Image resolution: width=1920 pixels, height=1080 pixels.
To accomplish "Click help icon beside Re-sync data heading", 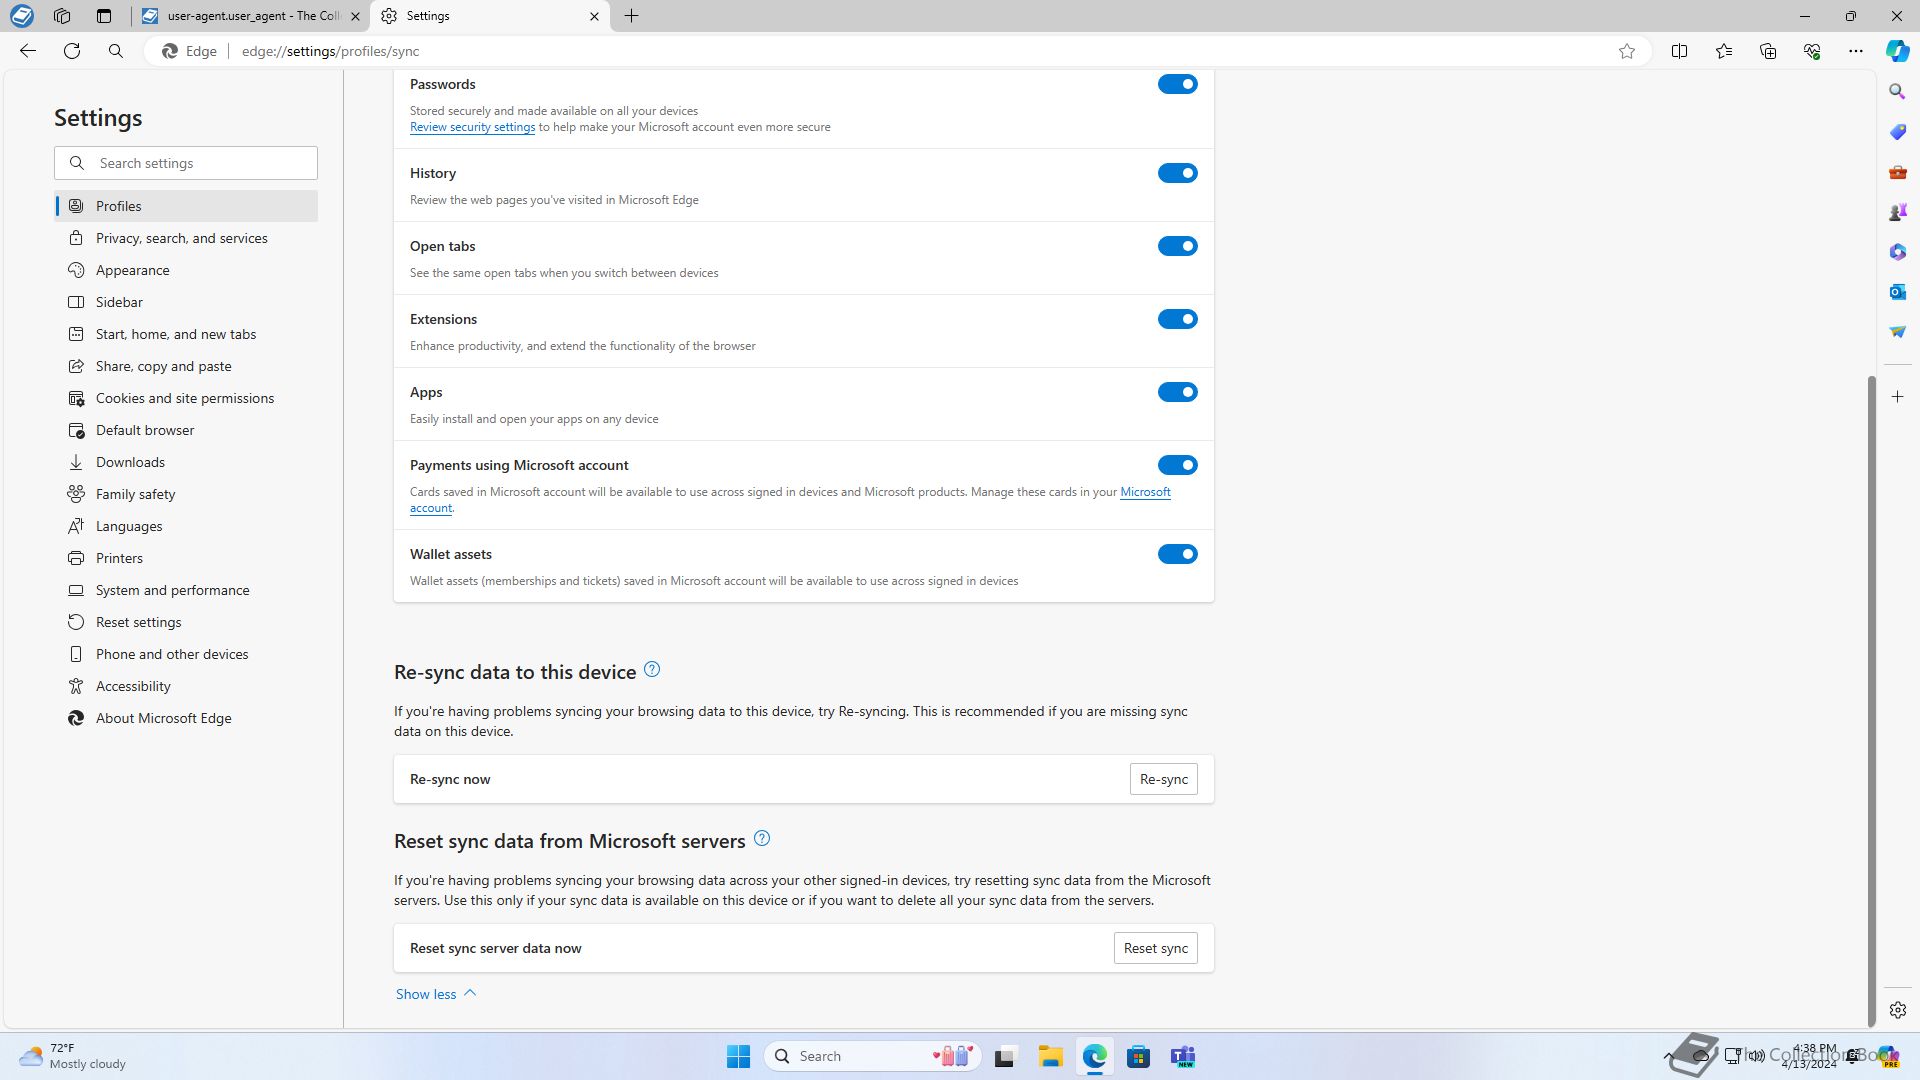I will pyautogui.click(x=652, y=670).
